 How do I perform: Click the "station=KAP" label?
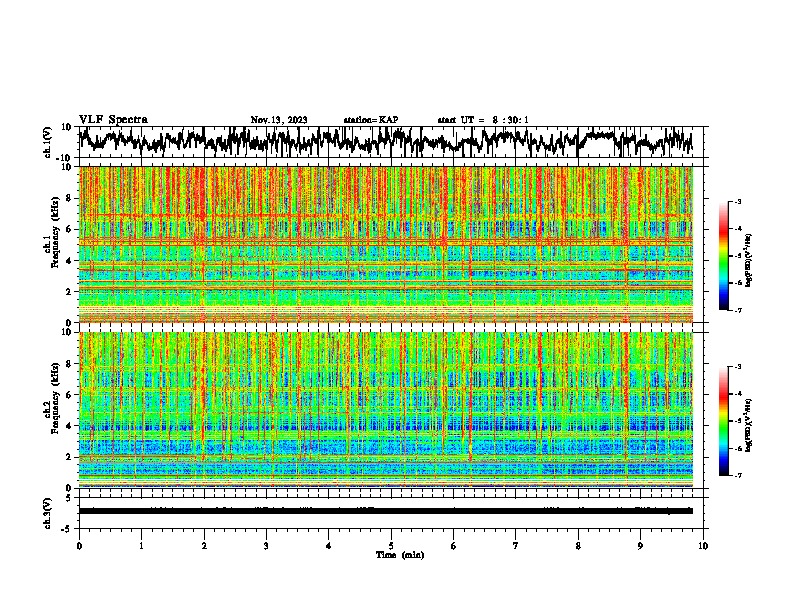pos(371,120)
